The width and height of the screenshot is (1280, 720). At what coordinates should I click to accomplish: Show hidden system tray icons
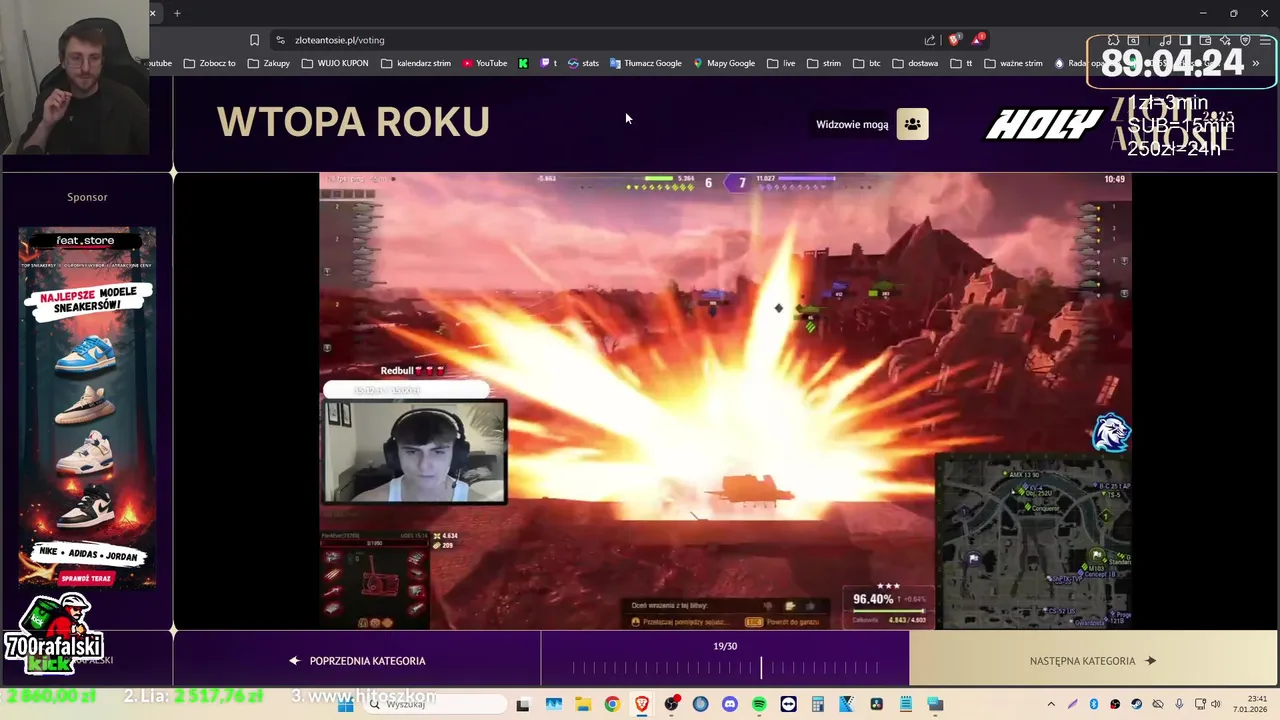click(1051, 704)
